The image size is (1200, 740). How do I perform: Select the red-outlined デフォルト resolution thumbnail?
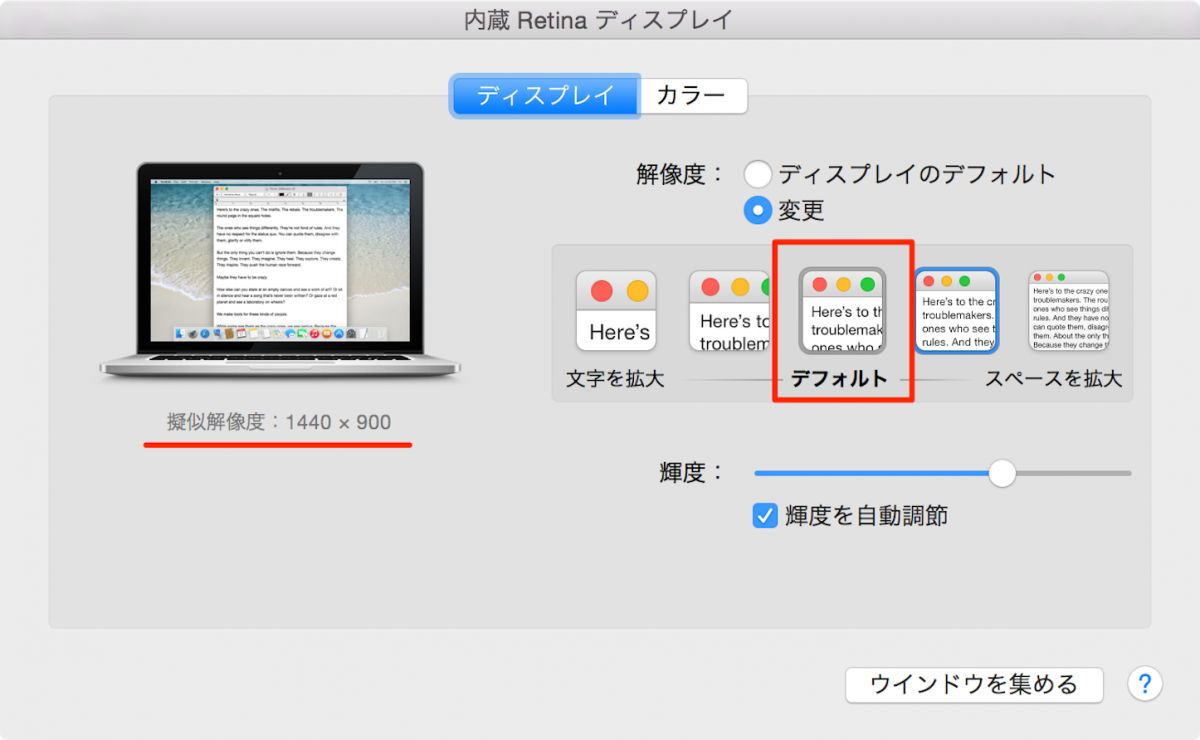tap(843, 310)
